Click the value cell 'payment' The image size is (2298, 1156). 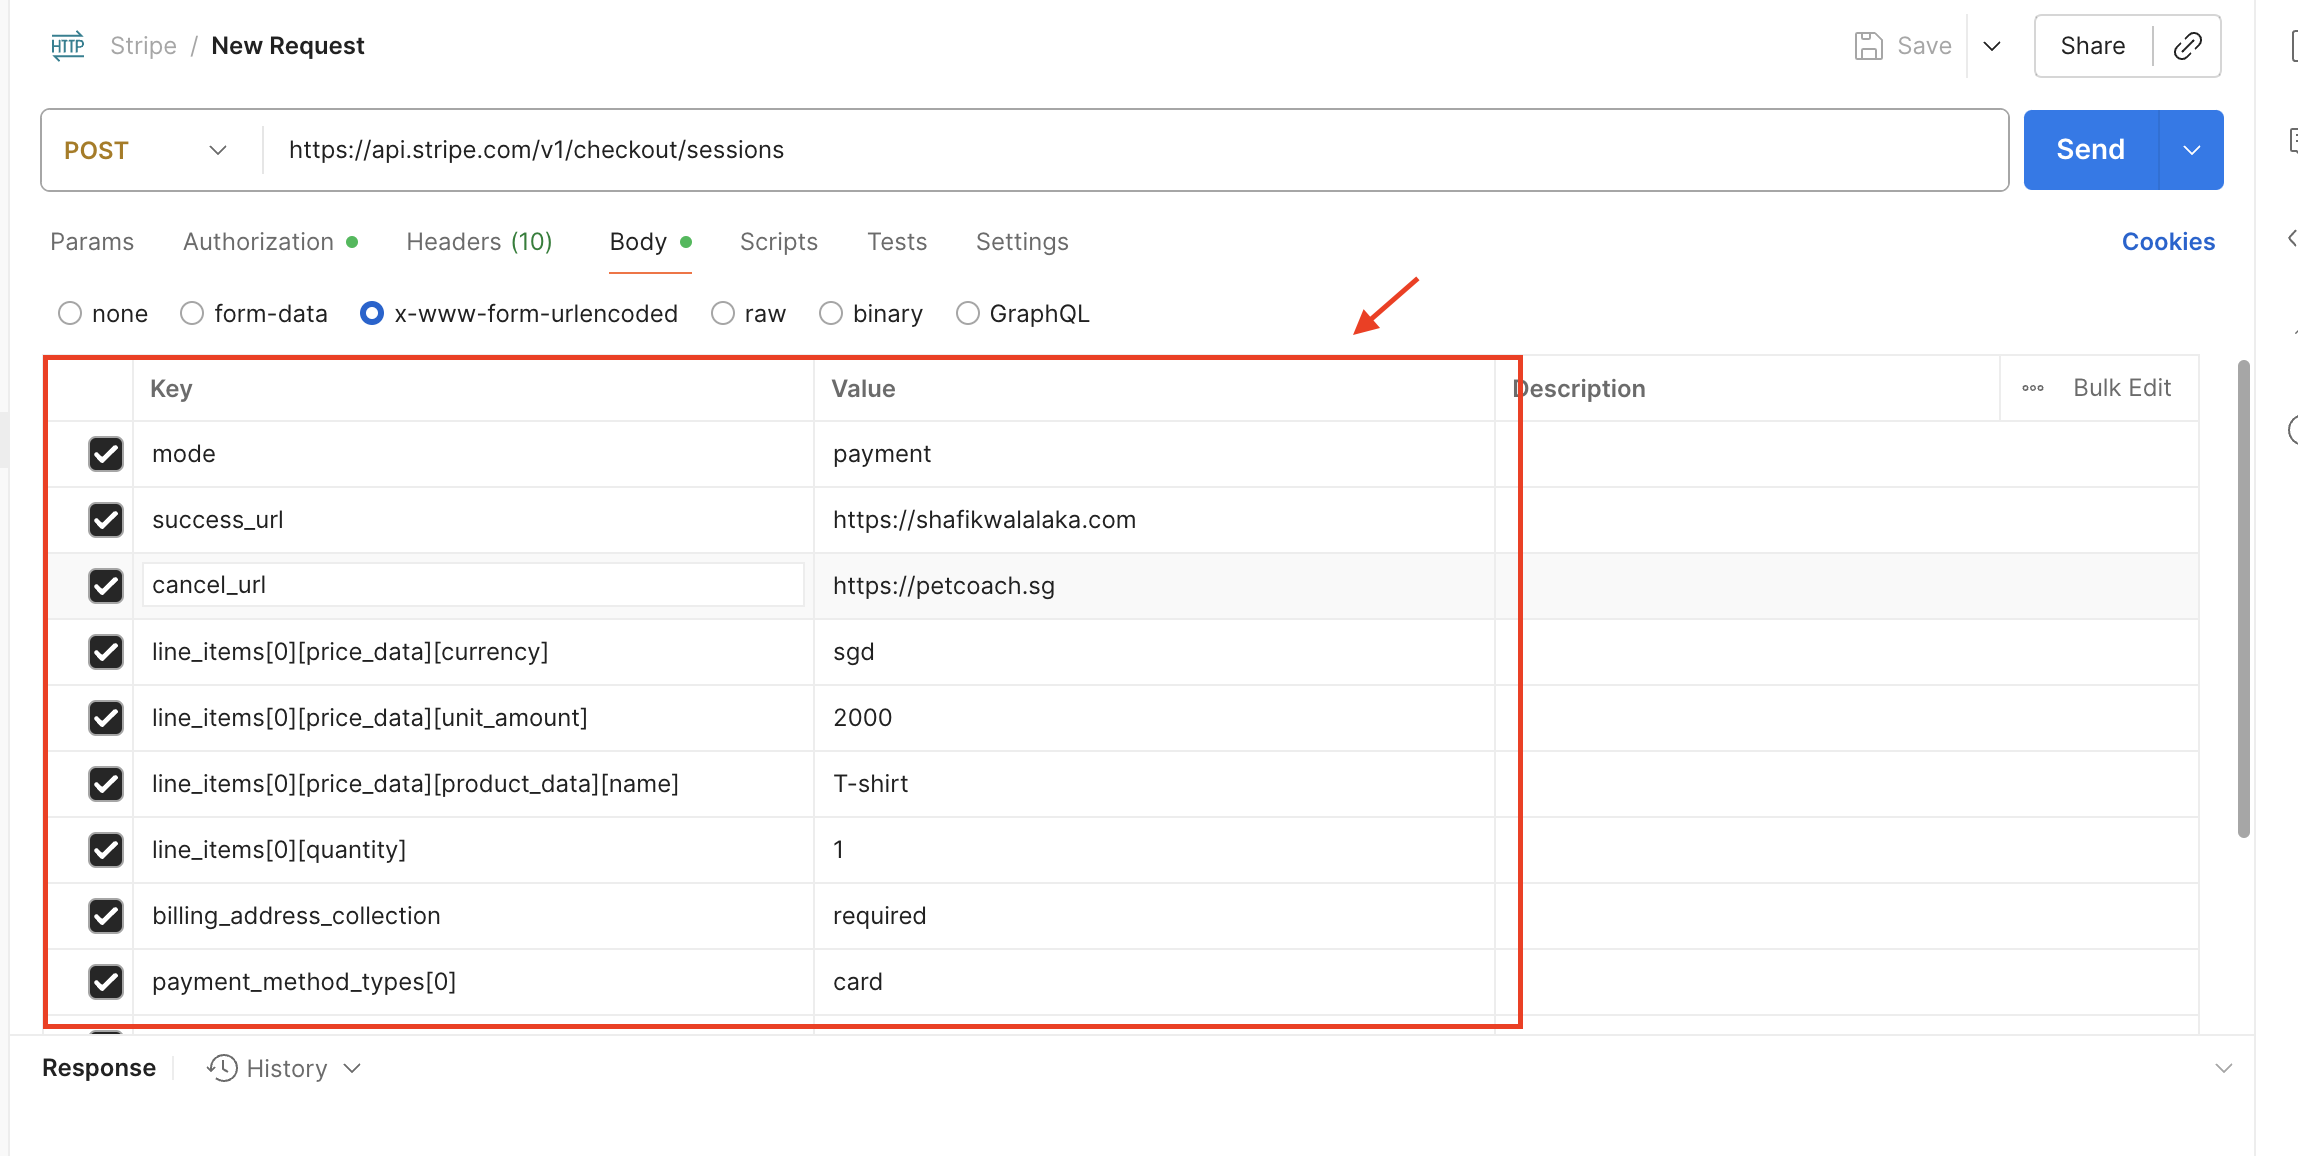[1154, 454]
